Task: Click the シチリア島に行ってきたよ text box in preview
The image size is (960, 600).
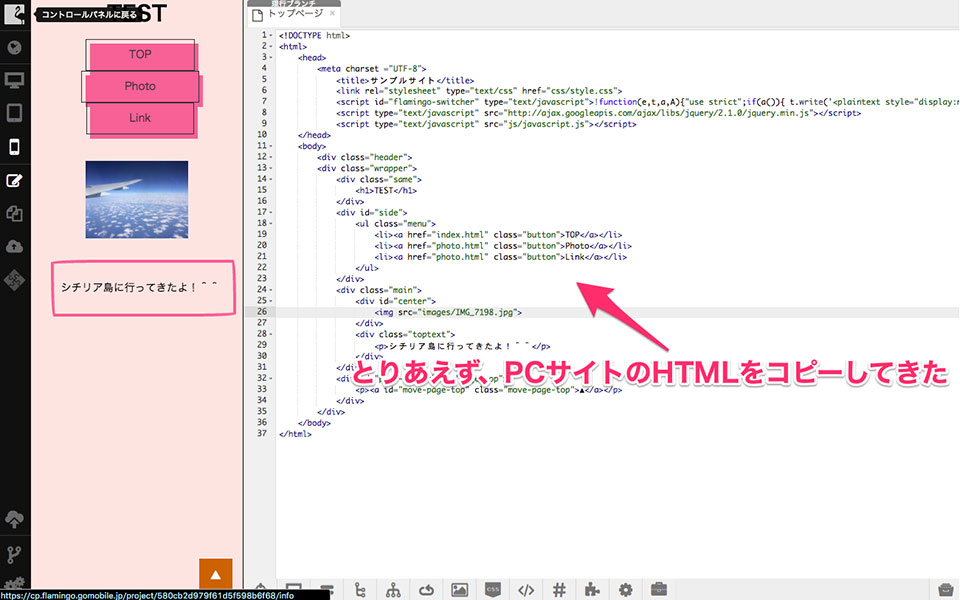Action: click(143, 288)
